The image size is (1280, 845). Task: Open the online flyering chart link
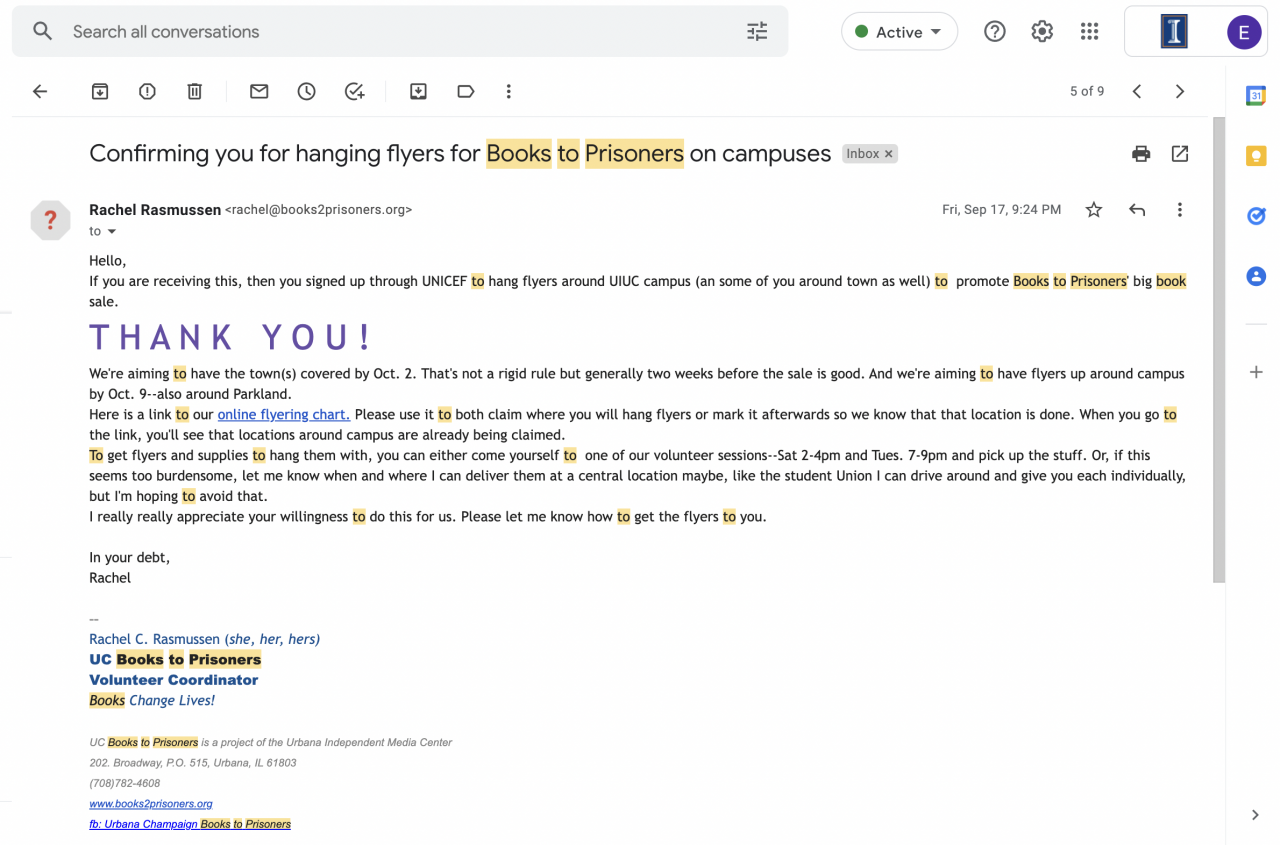(283, 414)
